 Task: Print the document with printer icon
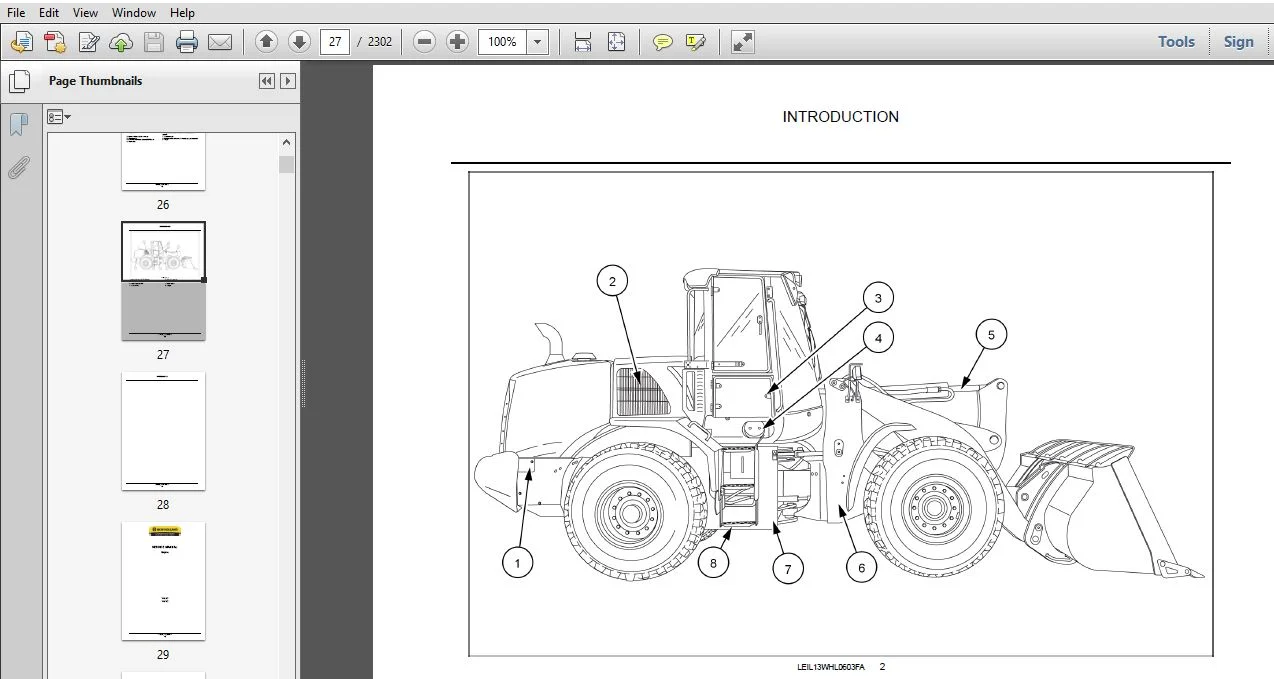[x=187, y=42]
